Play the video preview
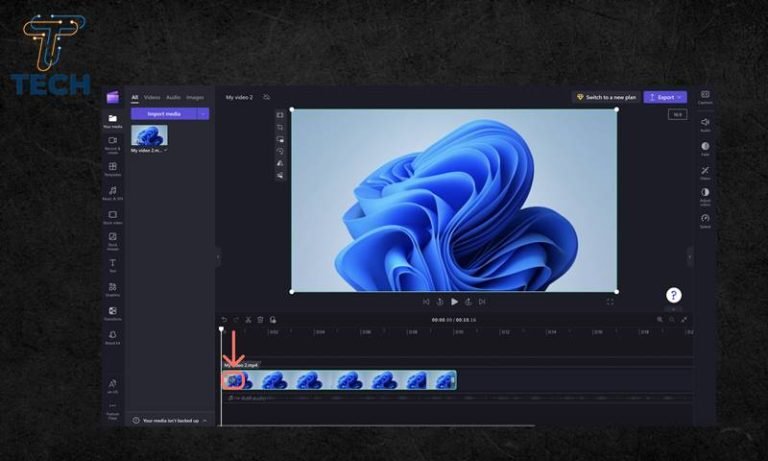The height and width of the screenshot is (461, 768). pyautogui.click(x=455, y=302)
